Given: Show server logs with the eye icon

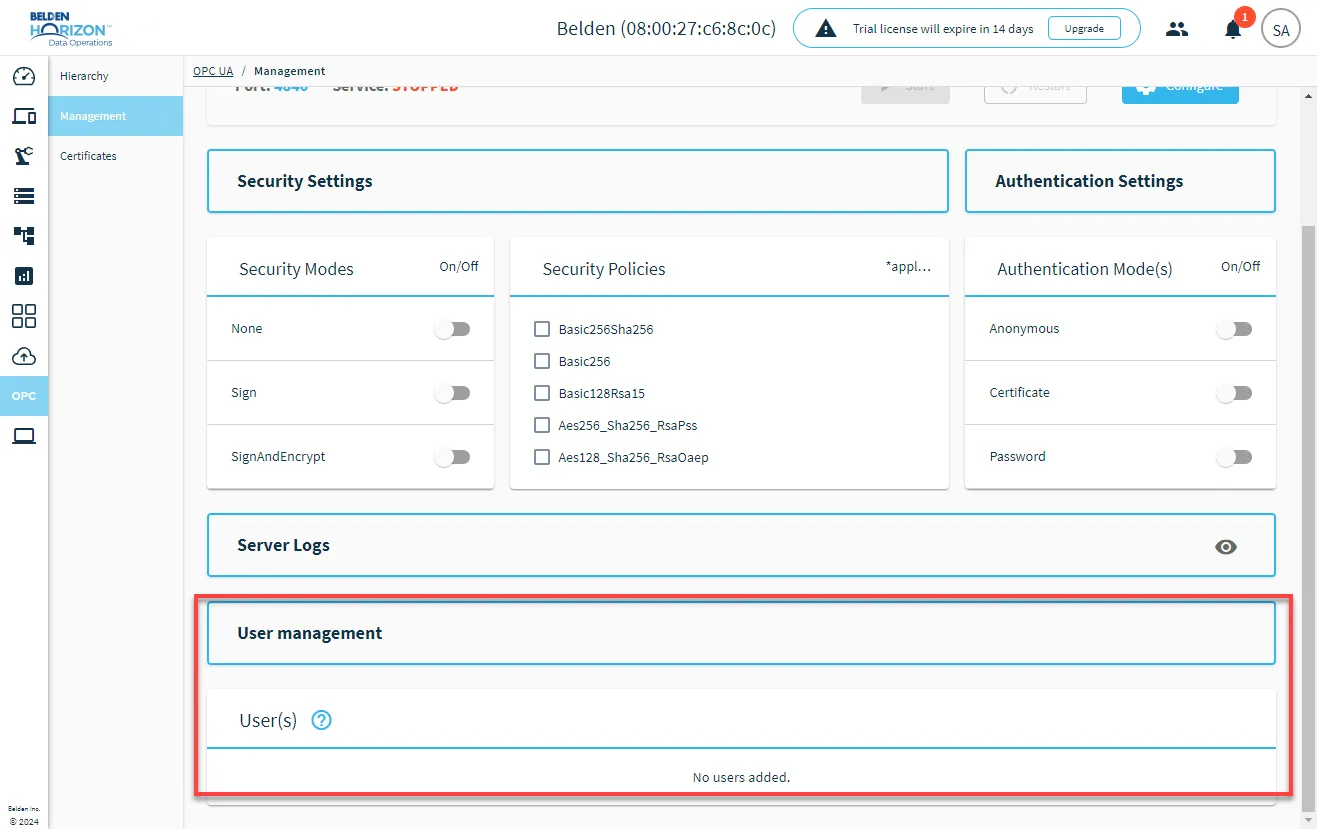Looking at the screenshot, I should pyautogui.click(x=1226, y=546).
